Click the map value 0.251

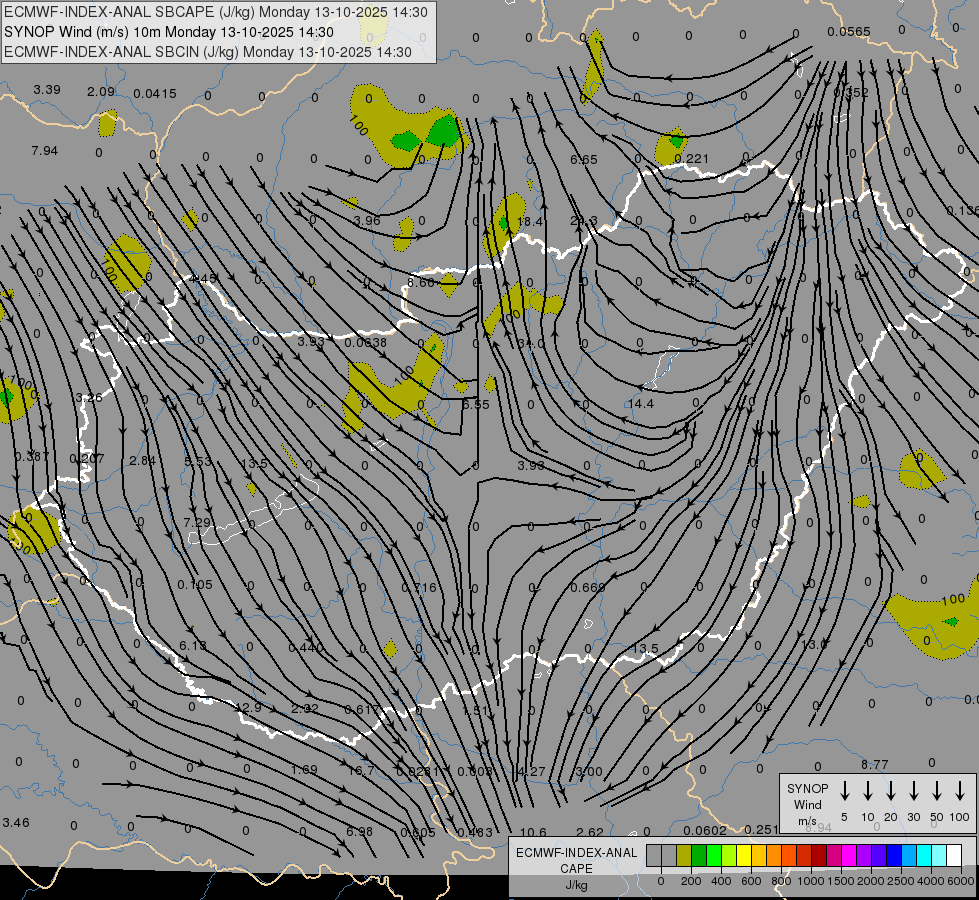click(761, 829)
